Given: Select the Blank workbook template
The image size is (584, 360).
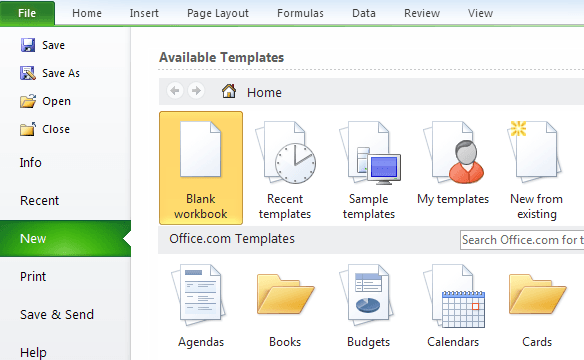Looking at the screenshot, I should [201, 168].
